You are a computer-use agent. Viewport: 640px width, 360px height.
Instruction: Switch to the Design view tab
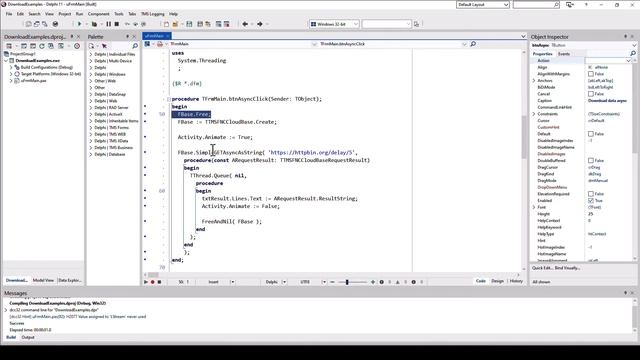click(497, 281)
